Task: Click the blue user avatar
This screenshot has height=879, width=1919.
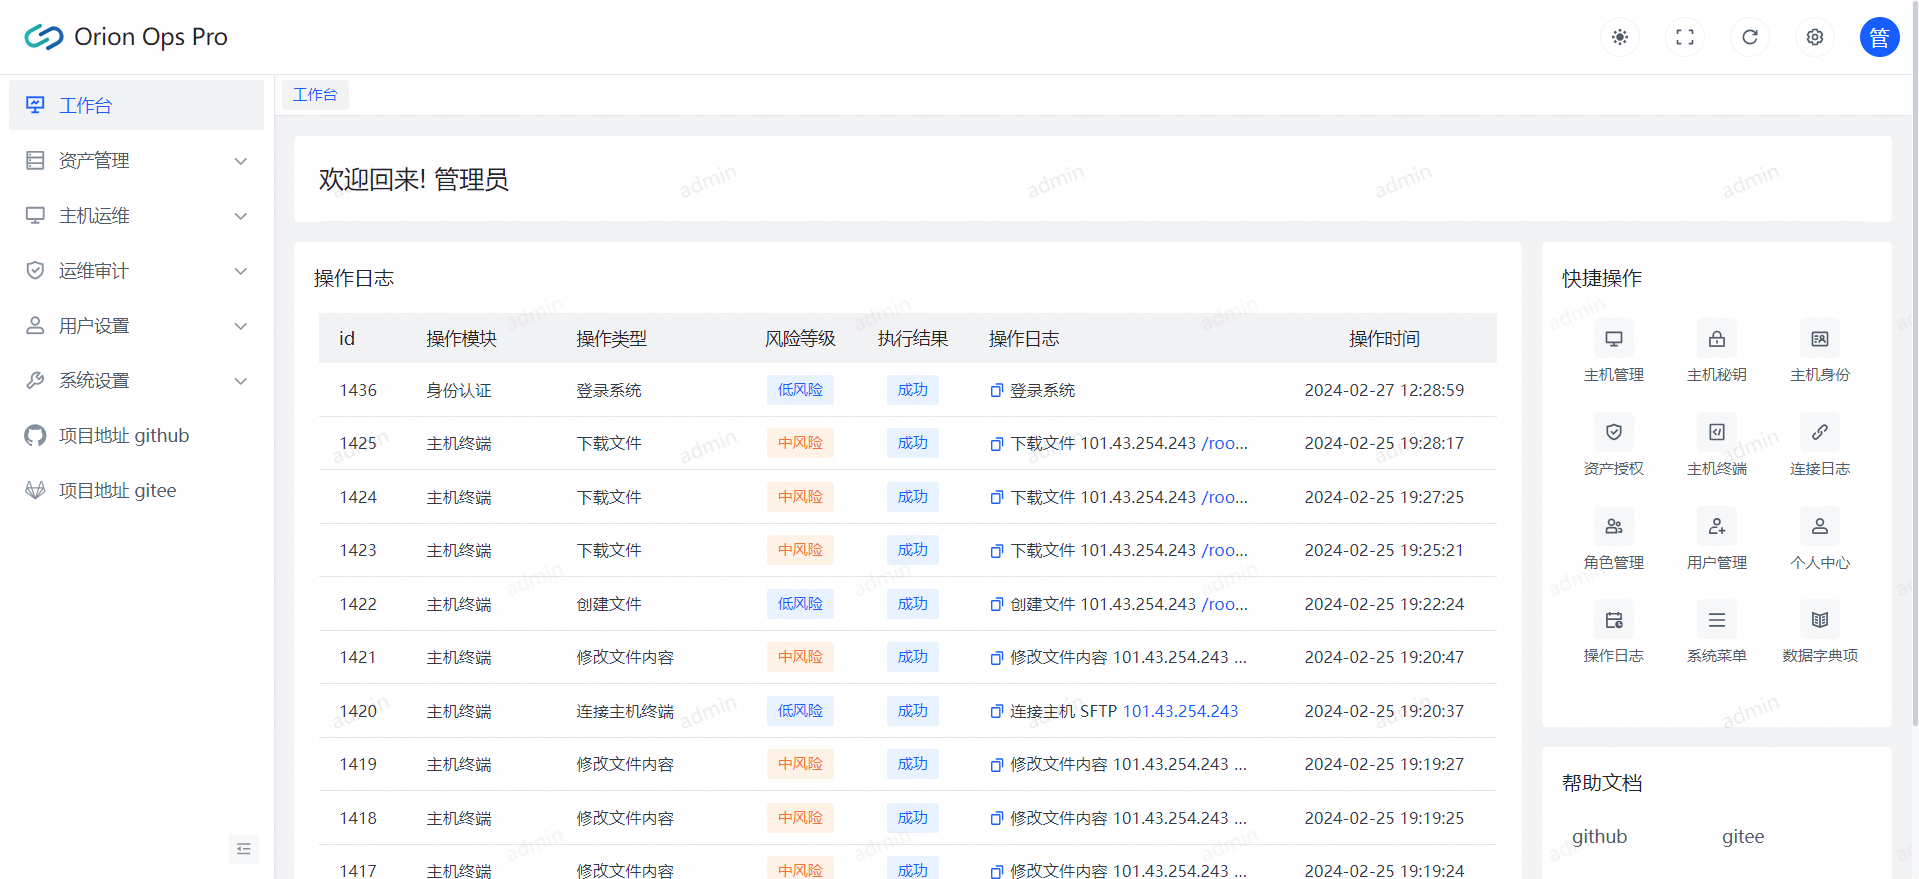Action: [1879, 37]
